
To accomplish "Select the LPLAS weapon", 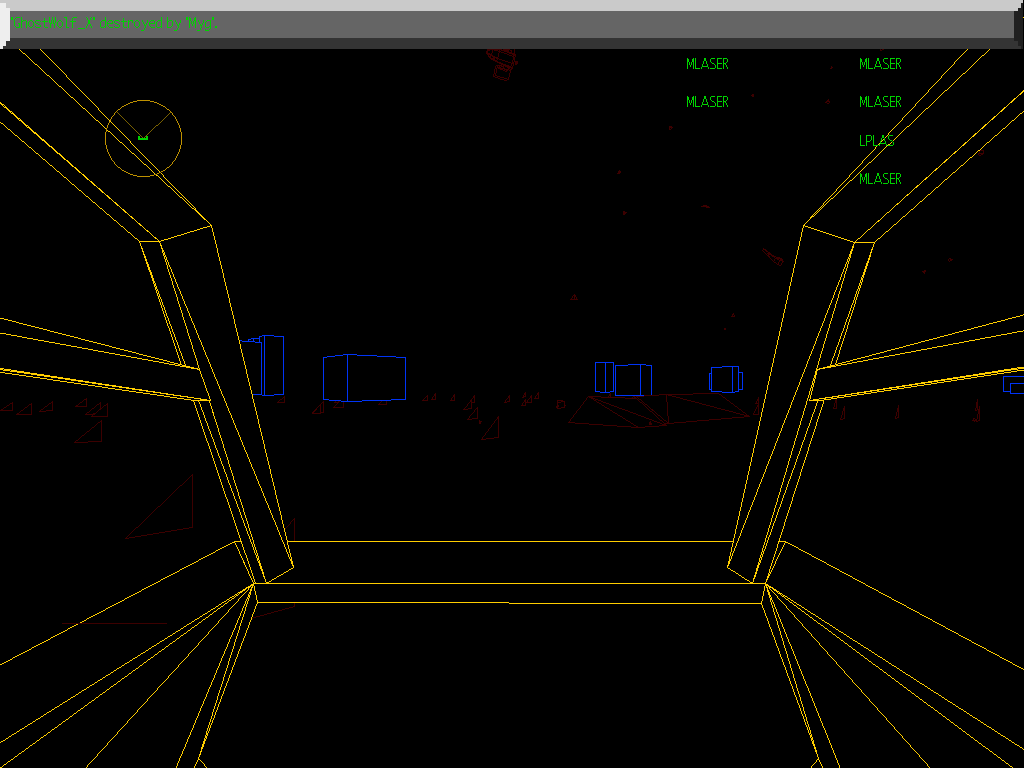I will tap(876, 141).
